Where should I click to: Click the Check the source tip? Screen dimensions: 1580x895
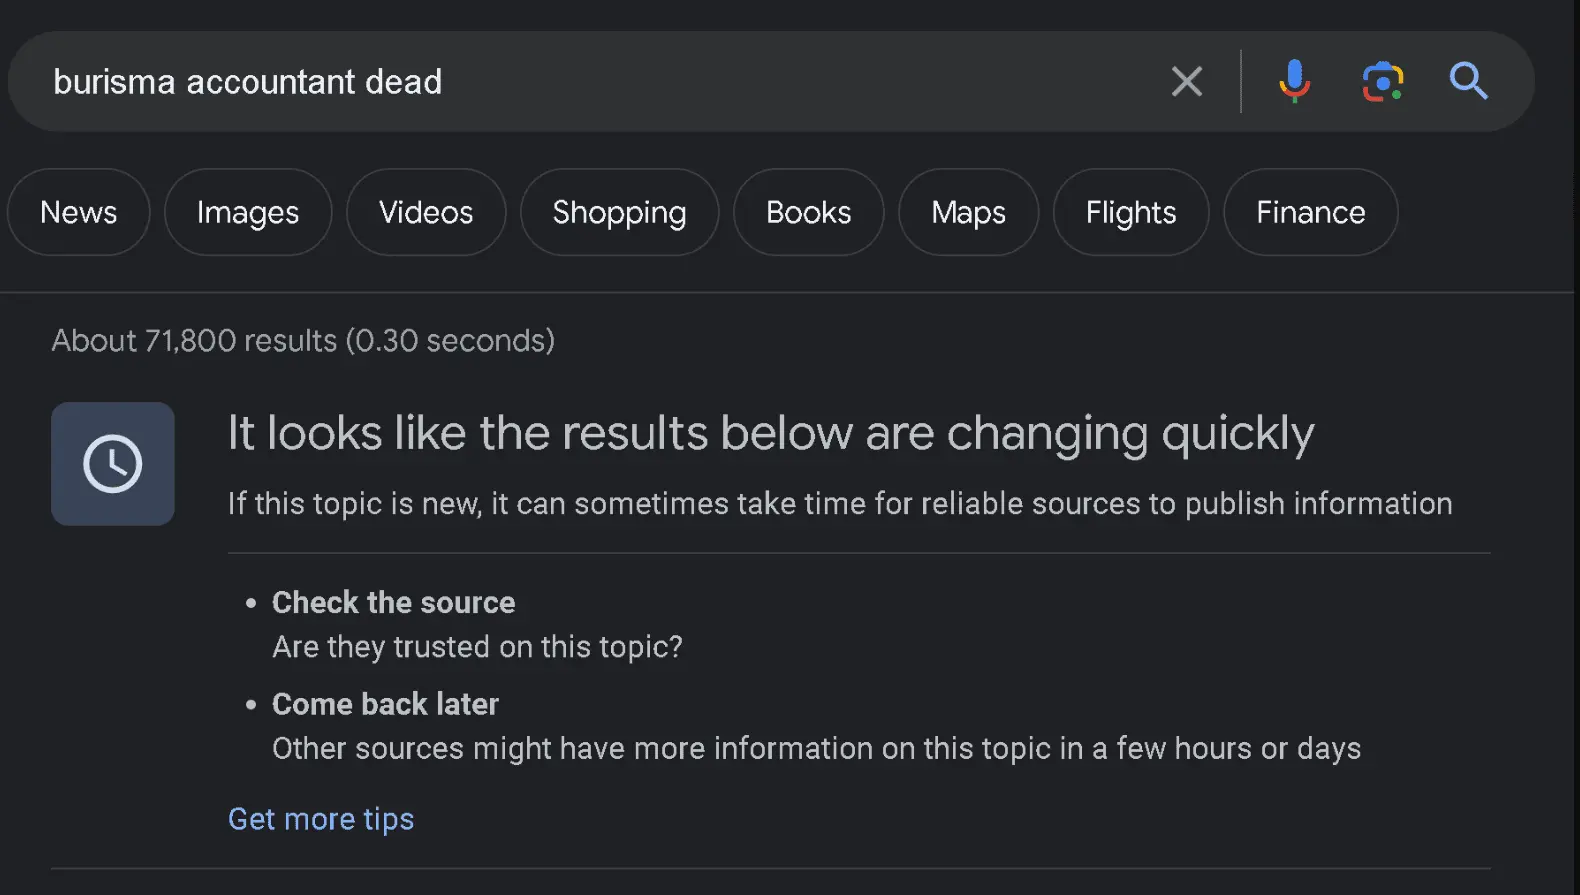[x=394, y=603]
